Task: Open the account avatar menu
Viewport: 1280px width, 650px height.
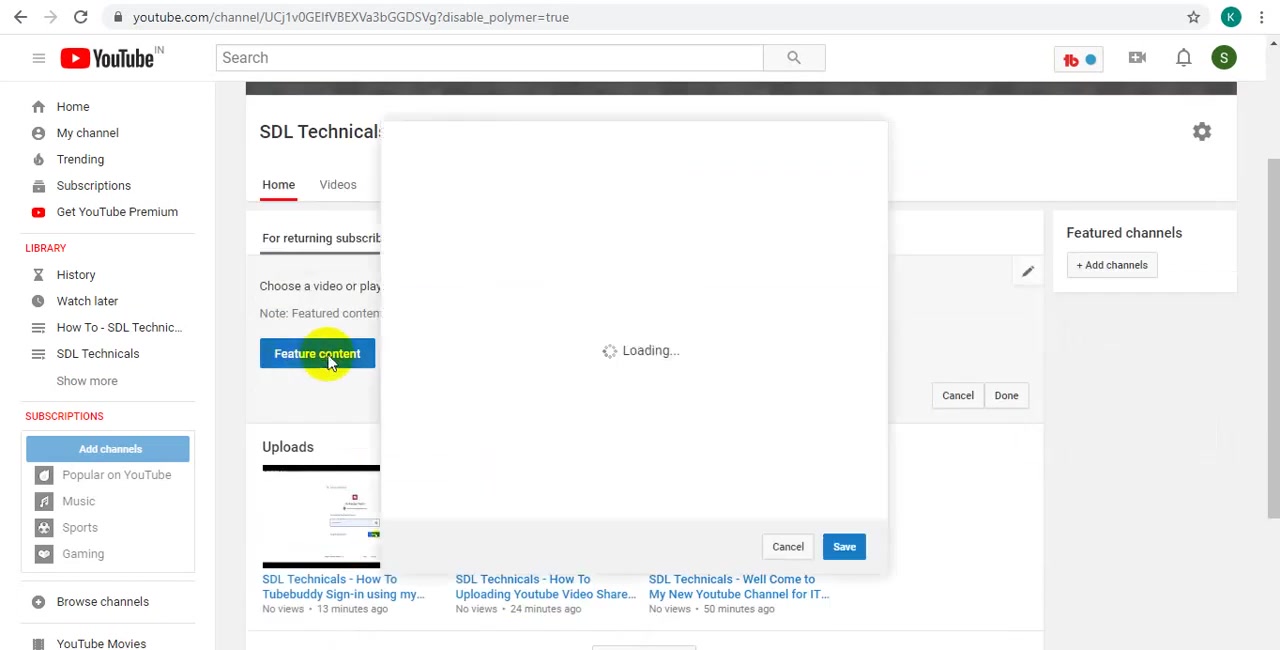Action: [x=1223, y=58]
